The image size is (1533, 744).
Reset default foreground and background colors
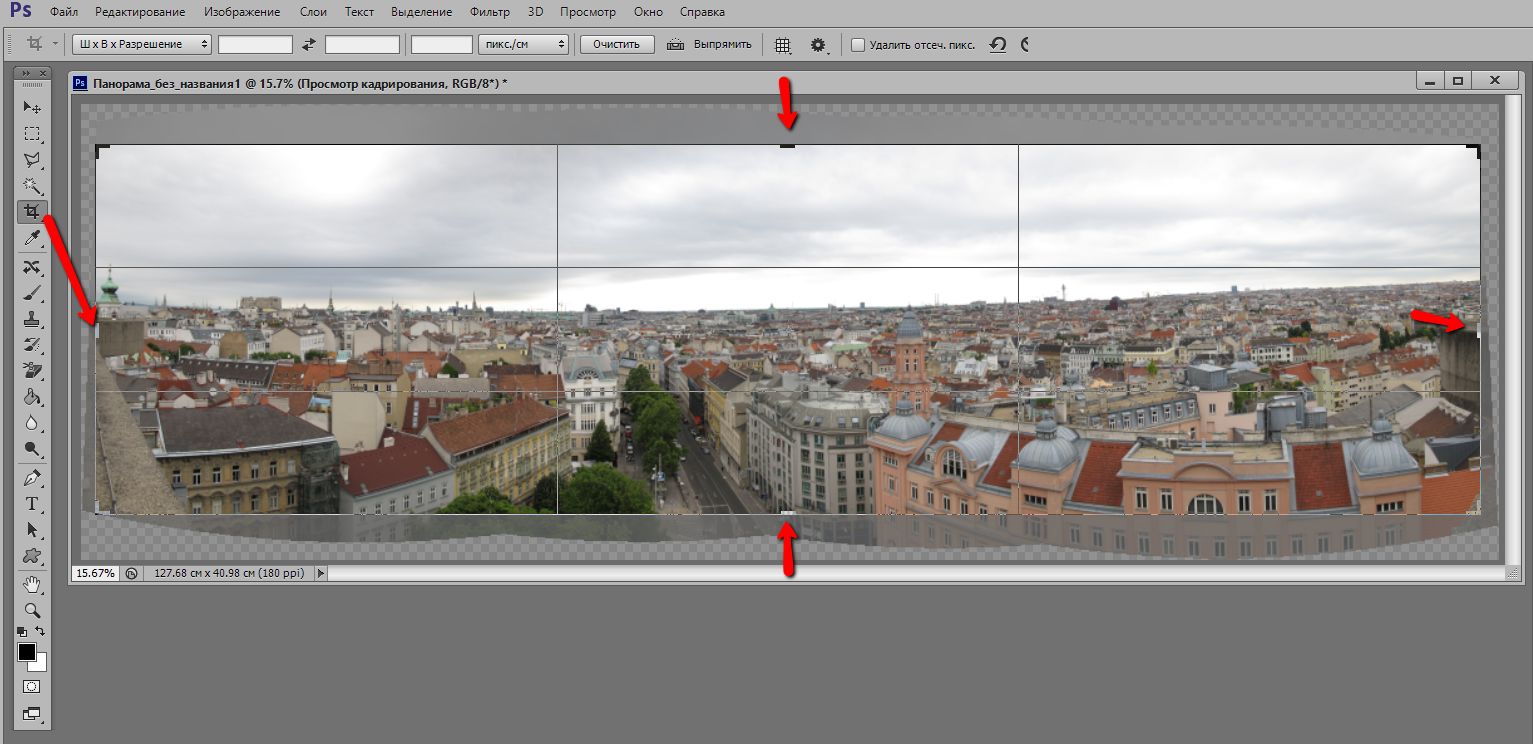point(23,632)
